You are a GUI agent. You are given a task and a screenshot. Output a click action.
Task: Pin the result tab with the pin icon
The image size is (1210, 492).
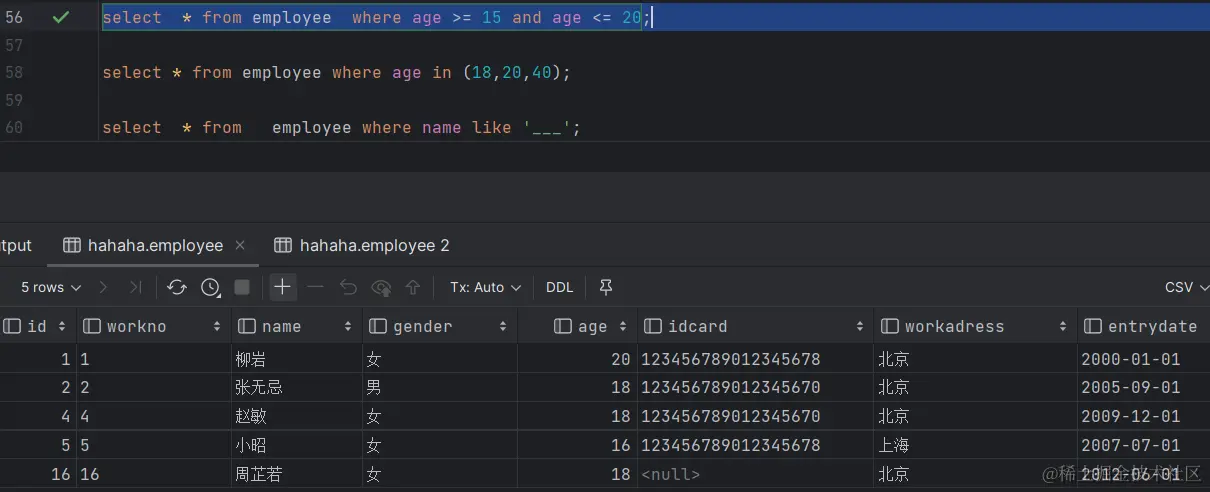[x=605, y=287]
